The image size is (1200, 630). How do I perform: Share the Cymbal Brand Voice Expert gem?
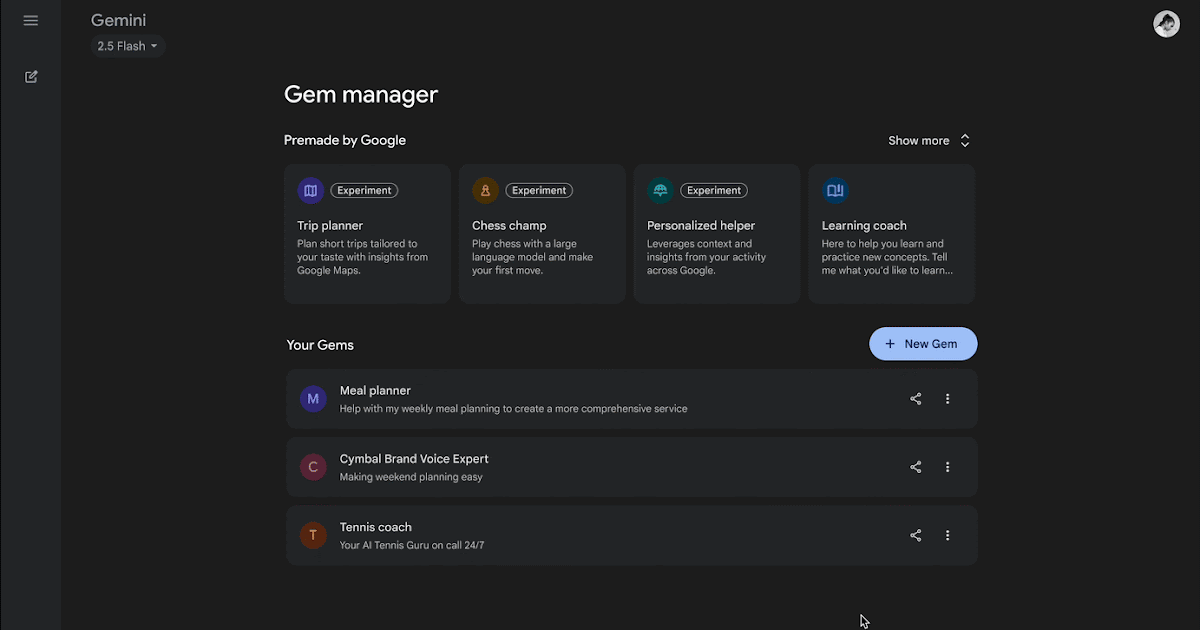(915, 467)
